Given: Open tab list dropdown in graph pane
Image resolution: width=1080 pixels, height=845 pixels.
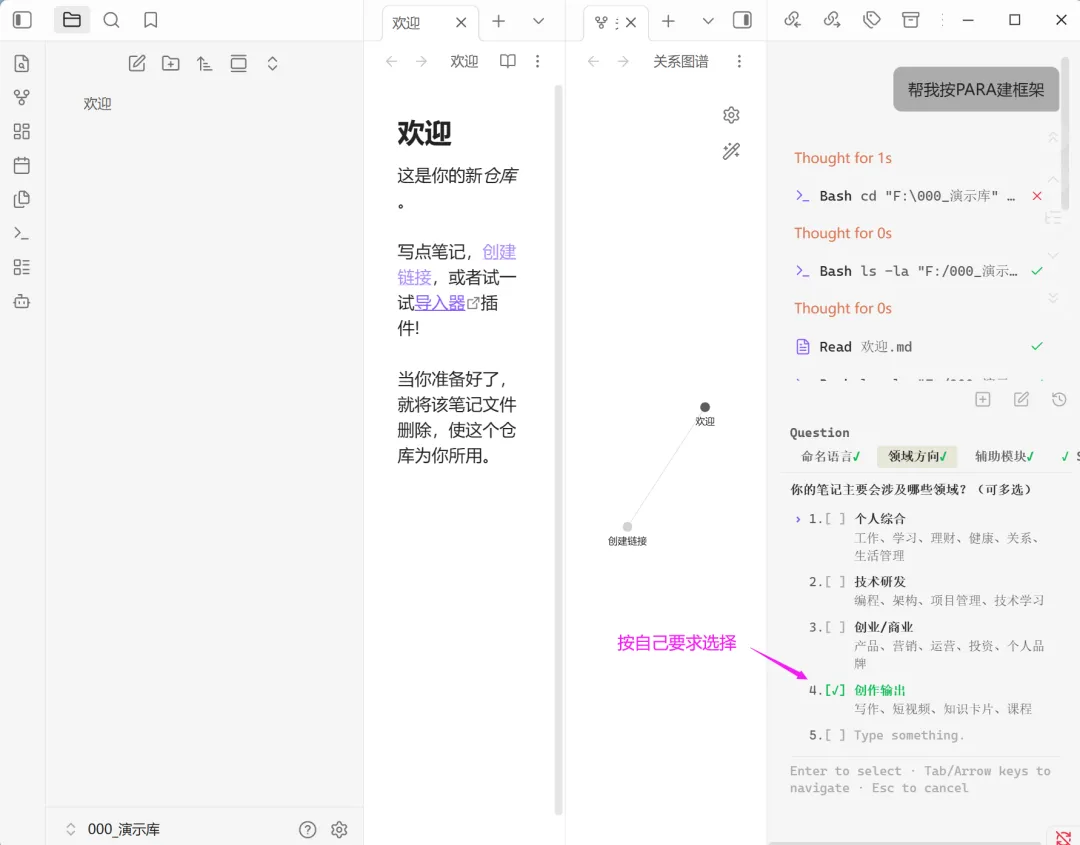Looking at the screenshot, I should point(707,21).
